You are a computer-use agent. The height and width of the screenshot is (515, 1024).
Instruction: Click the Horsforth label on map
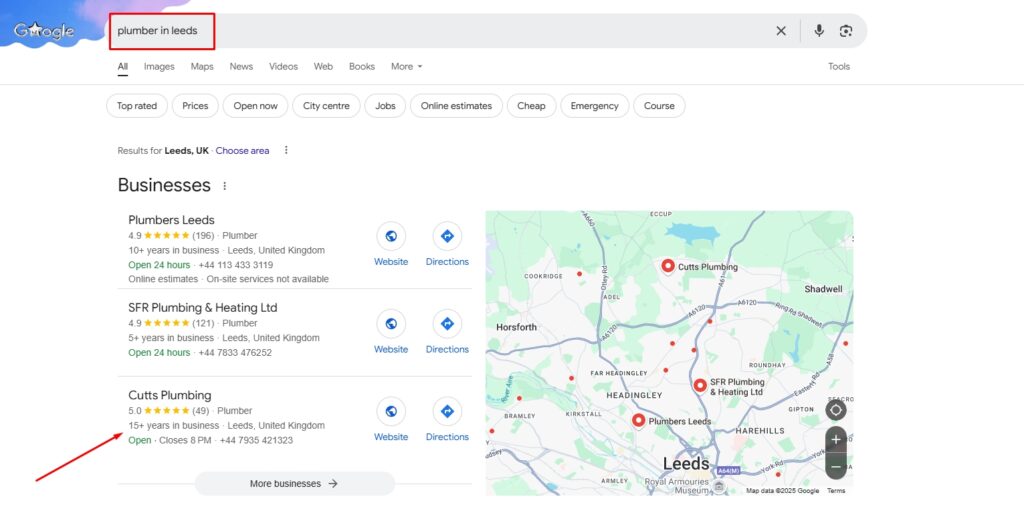coord(517,327)
